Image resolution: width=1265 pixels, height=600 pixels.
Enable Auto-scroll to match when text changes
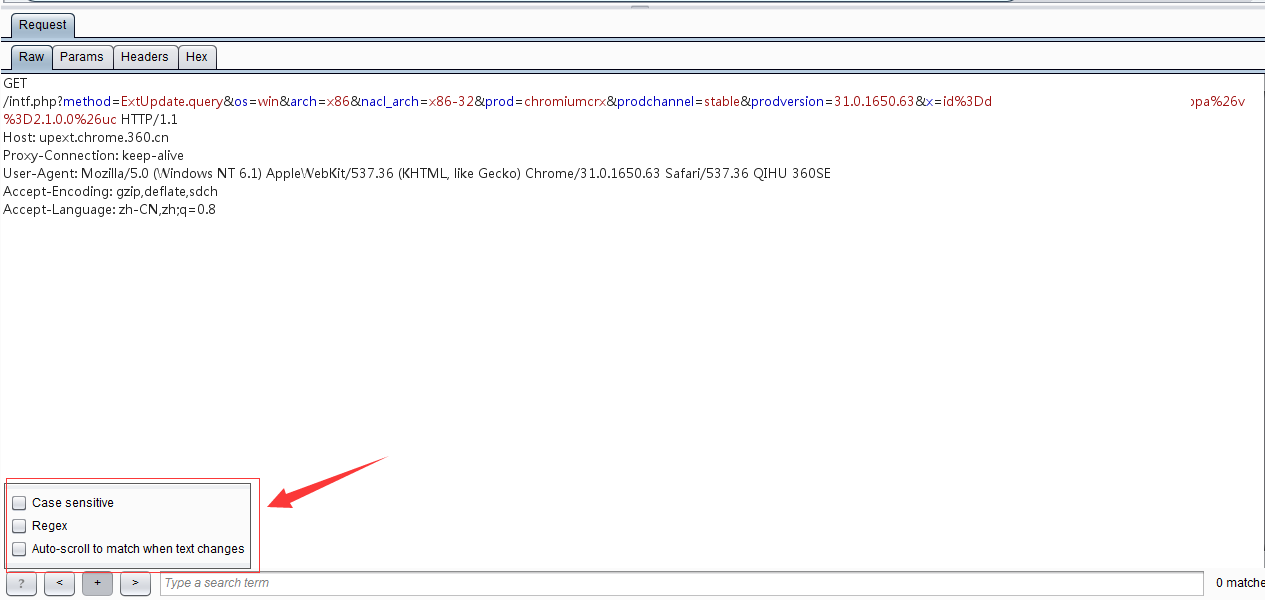point(19,549)
